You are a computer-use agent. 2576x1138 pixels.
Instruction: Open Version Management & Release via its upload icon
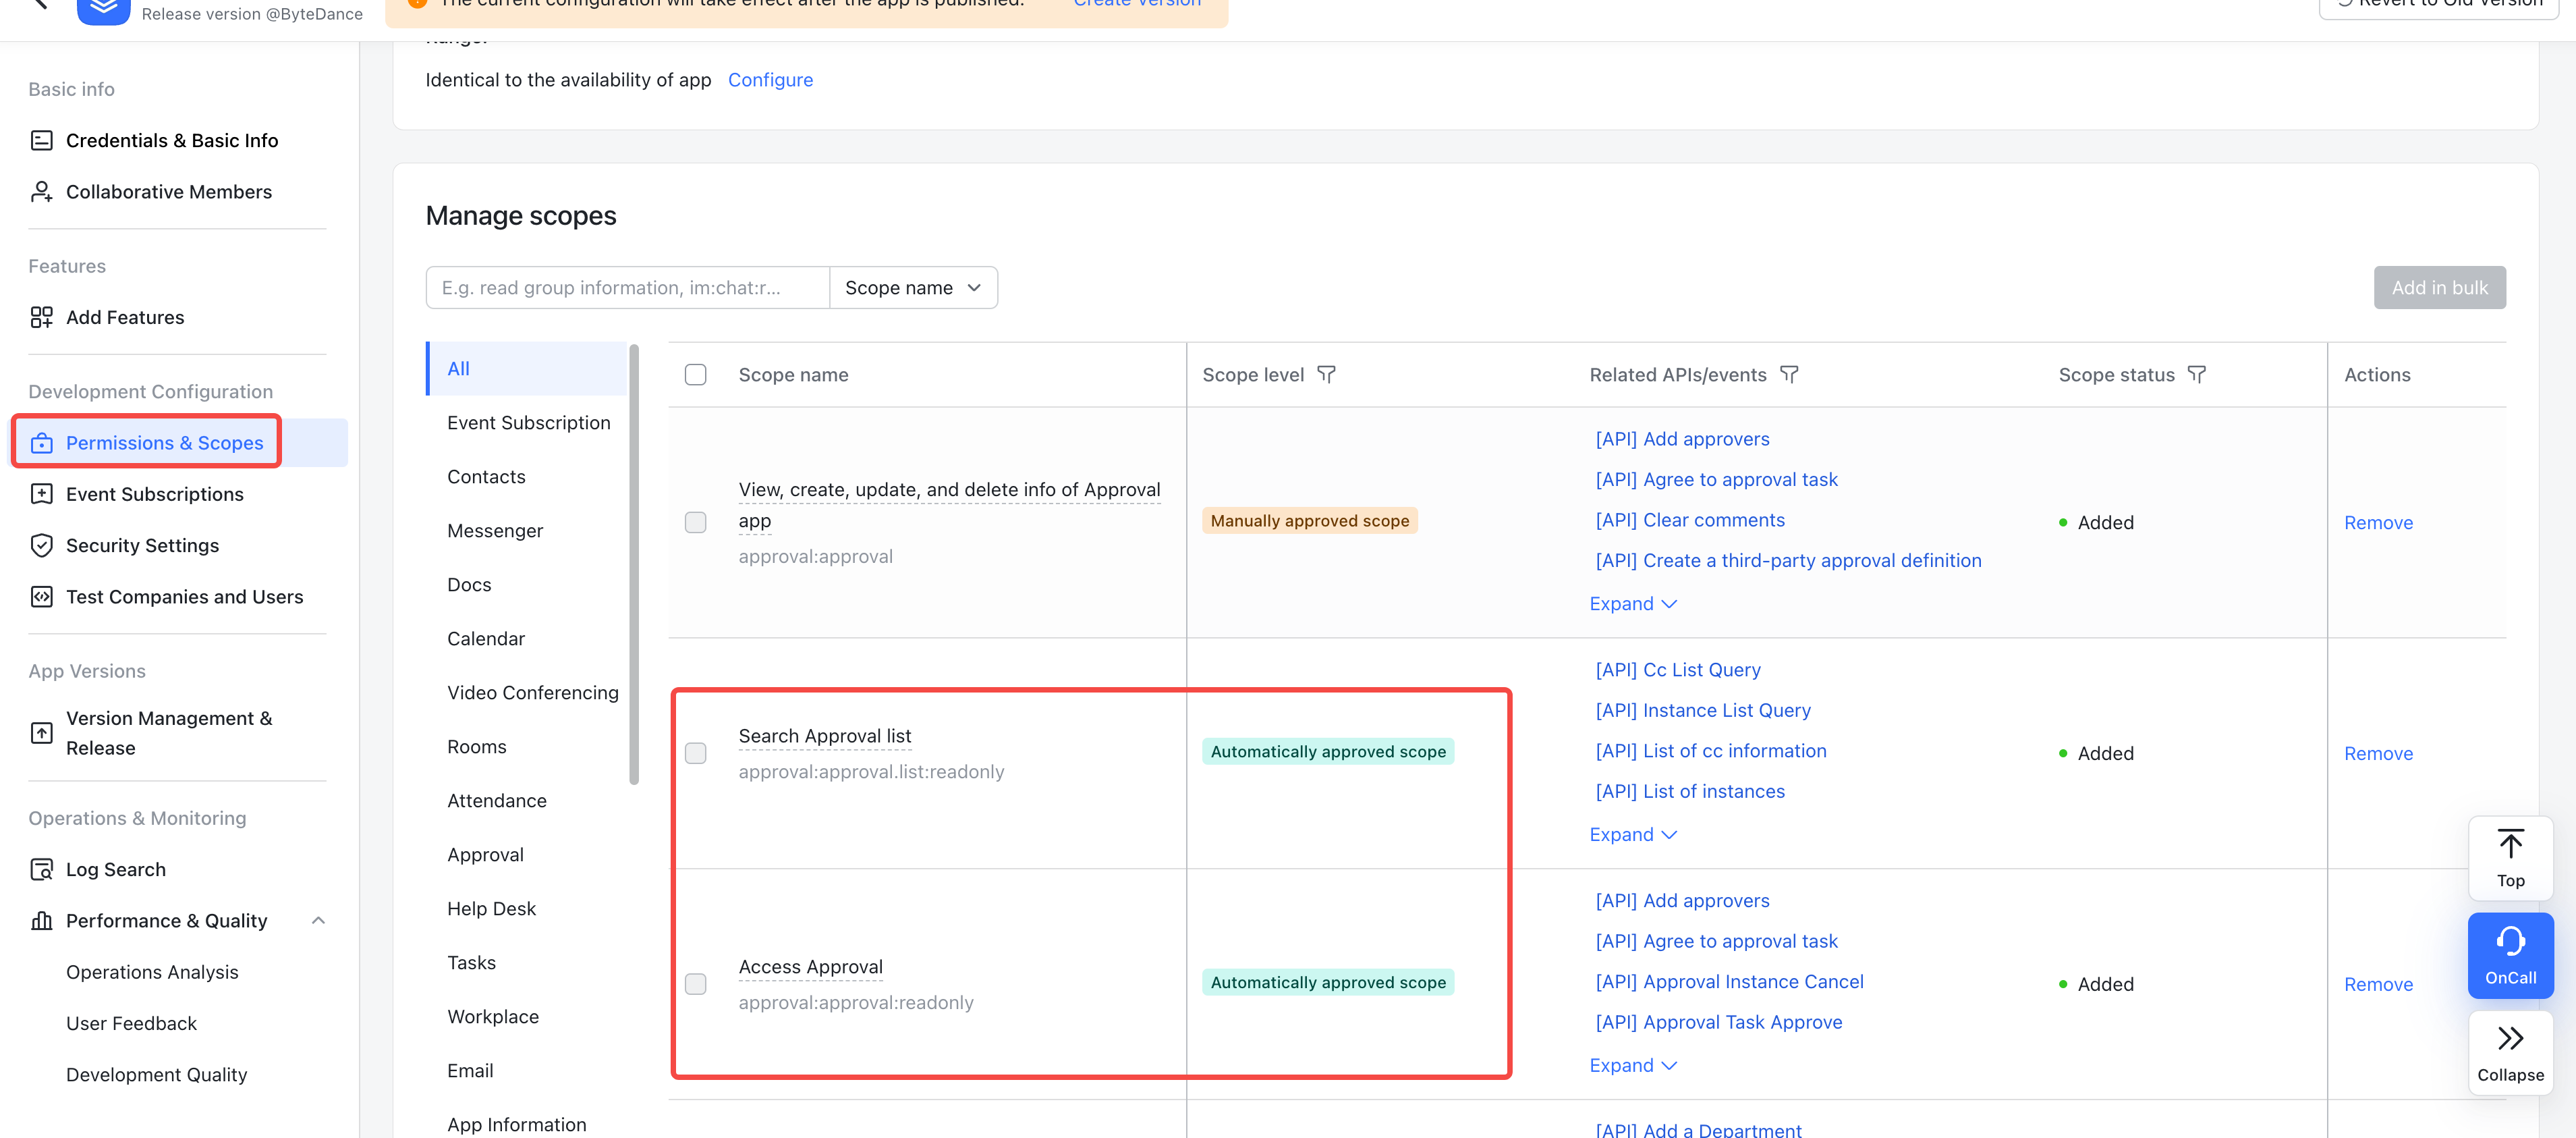[41, 733]
